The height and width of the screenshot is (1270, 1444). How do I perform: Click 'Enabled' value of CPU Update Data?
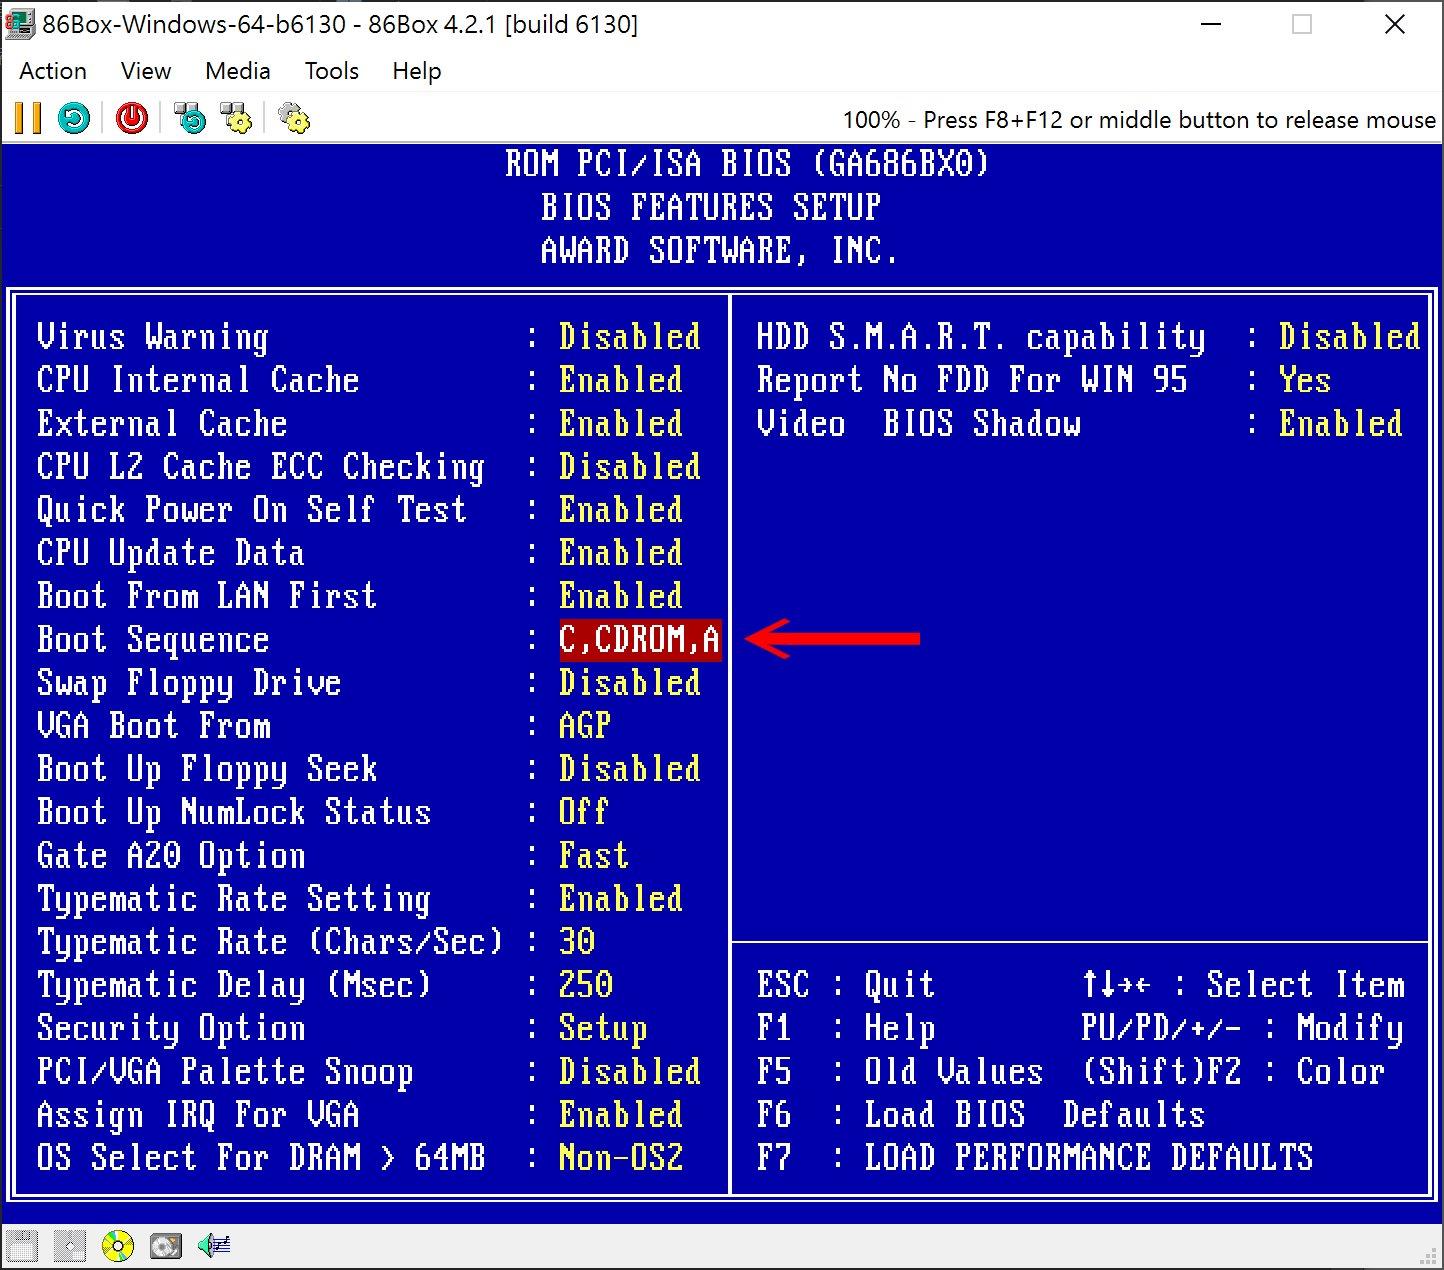tap(621, 552)
